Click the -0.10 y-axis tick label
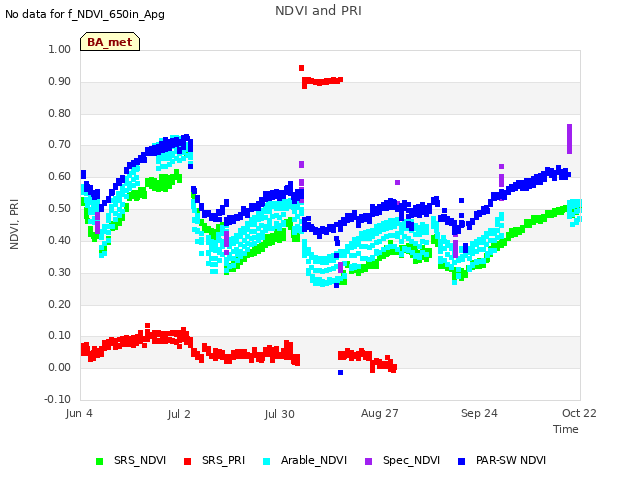This screenshot has width=640, height=480. tap(58, 399)
